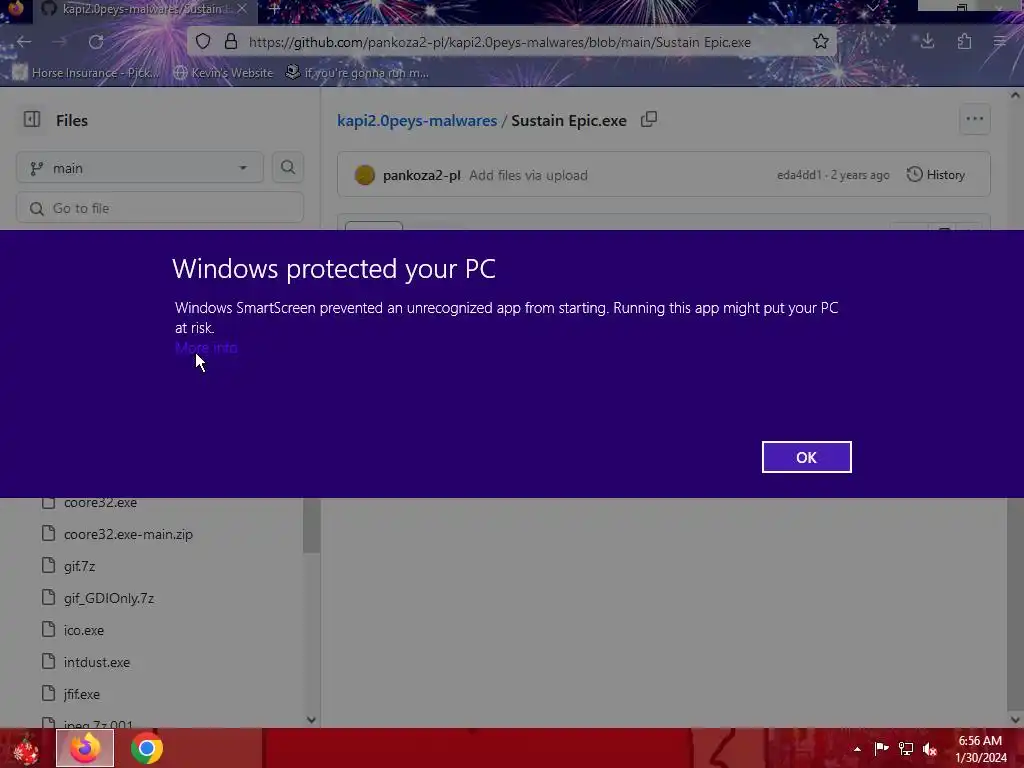
Task: Open Firefox hamburger application menu
Action: 1000,42
